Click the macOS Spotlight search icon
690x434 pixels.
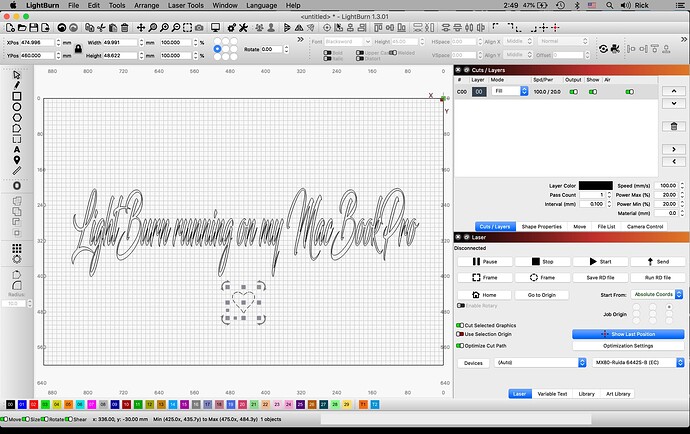tap(609, 5)
